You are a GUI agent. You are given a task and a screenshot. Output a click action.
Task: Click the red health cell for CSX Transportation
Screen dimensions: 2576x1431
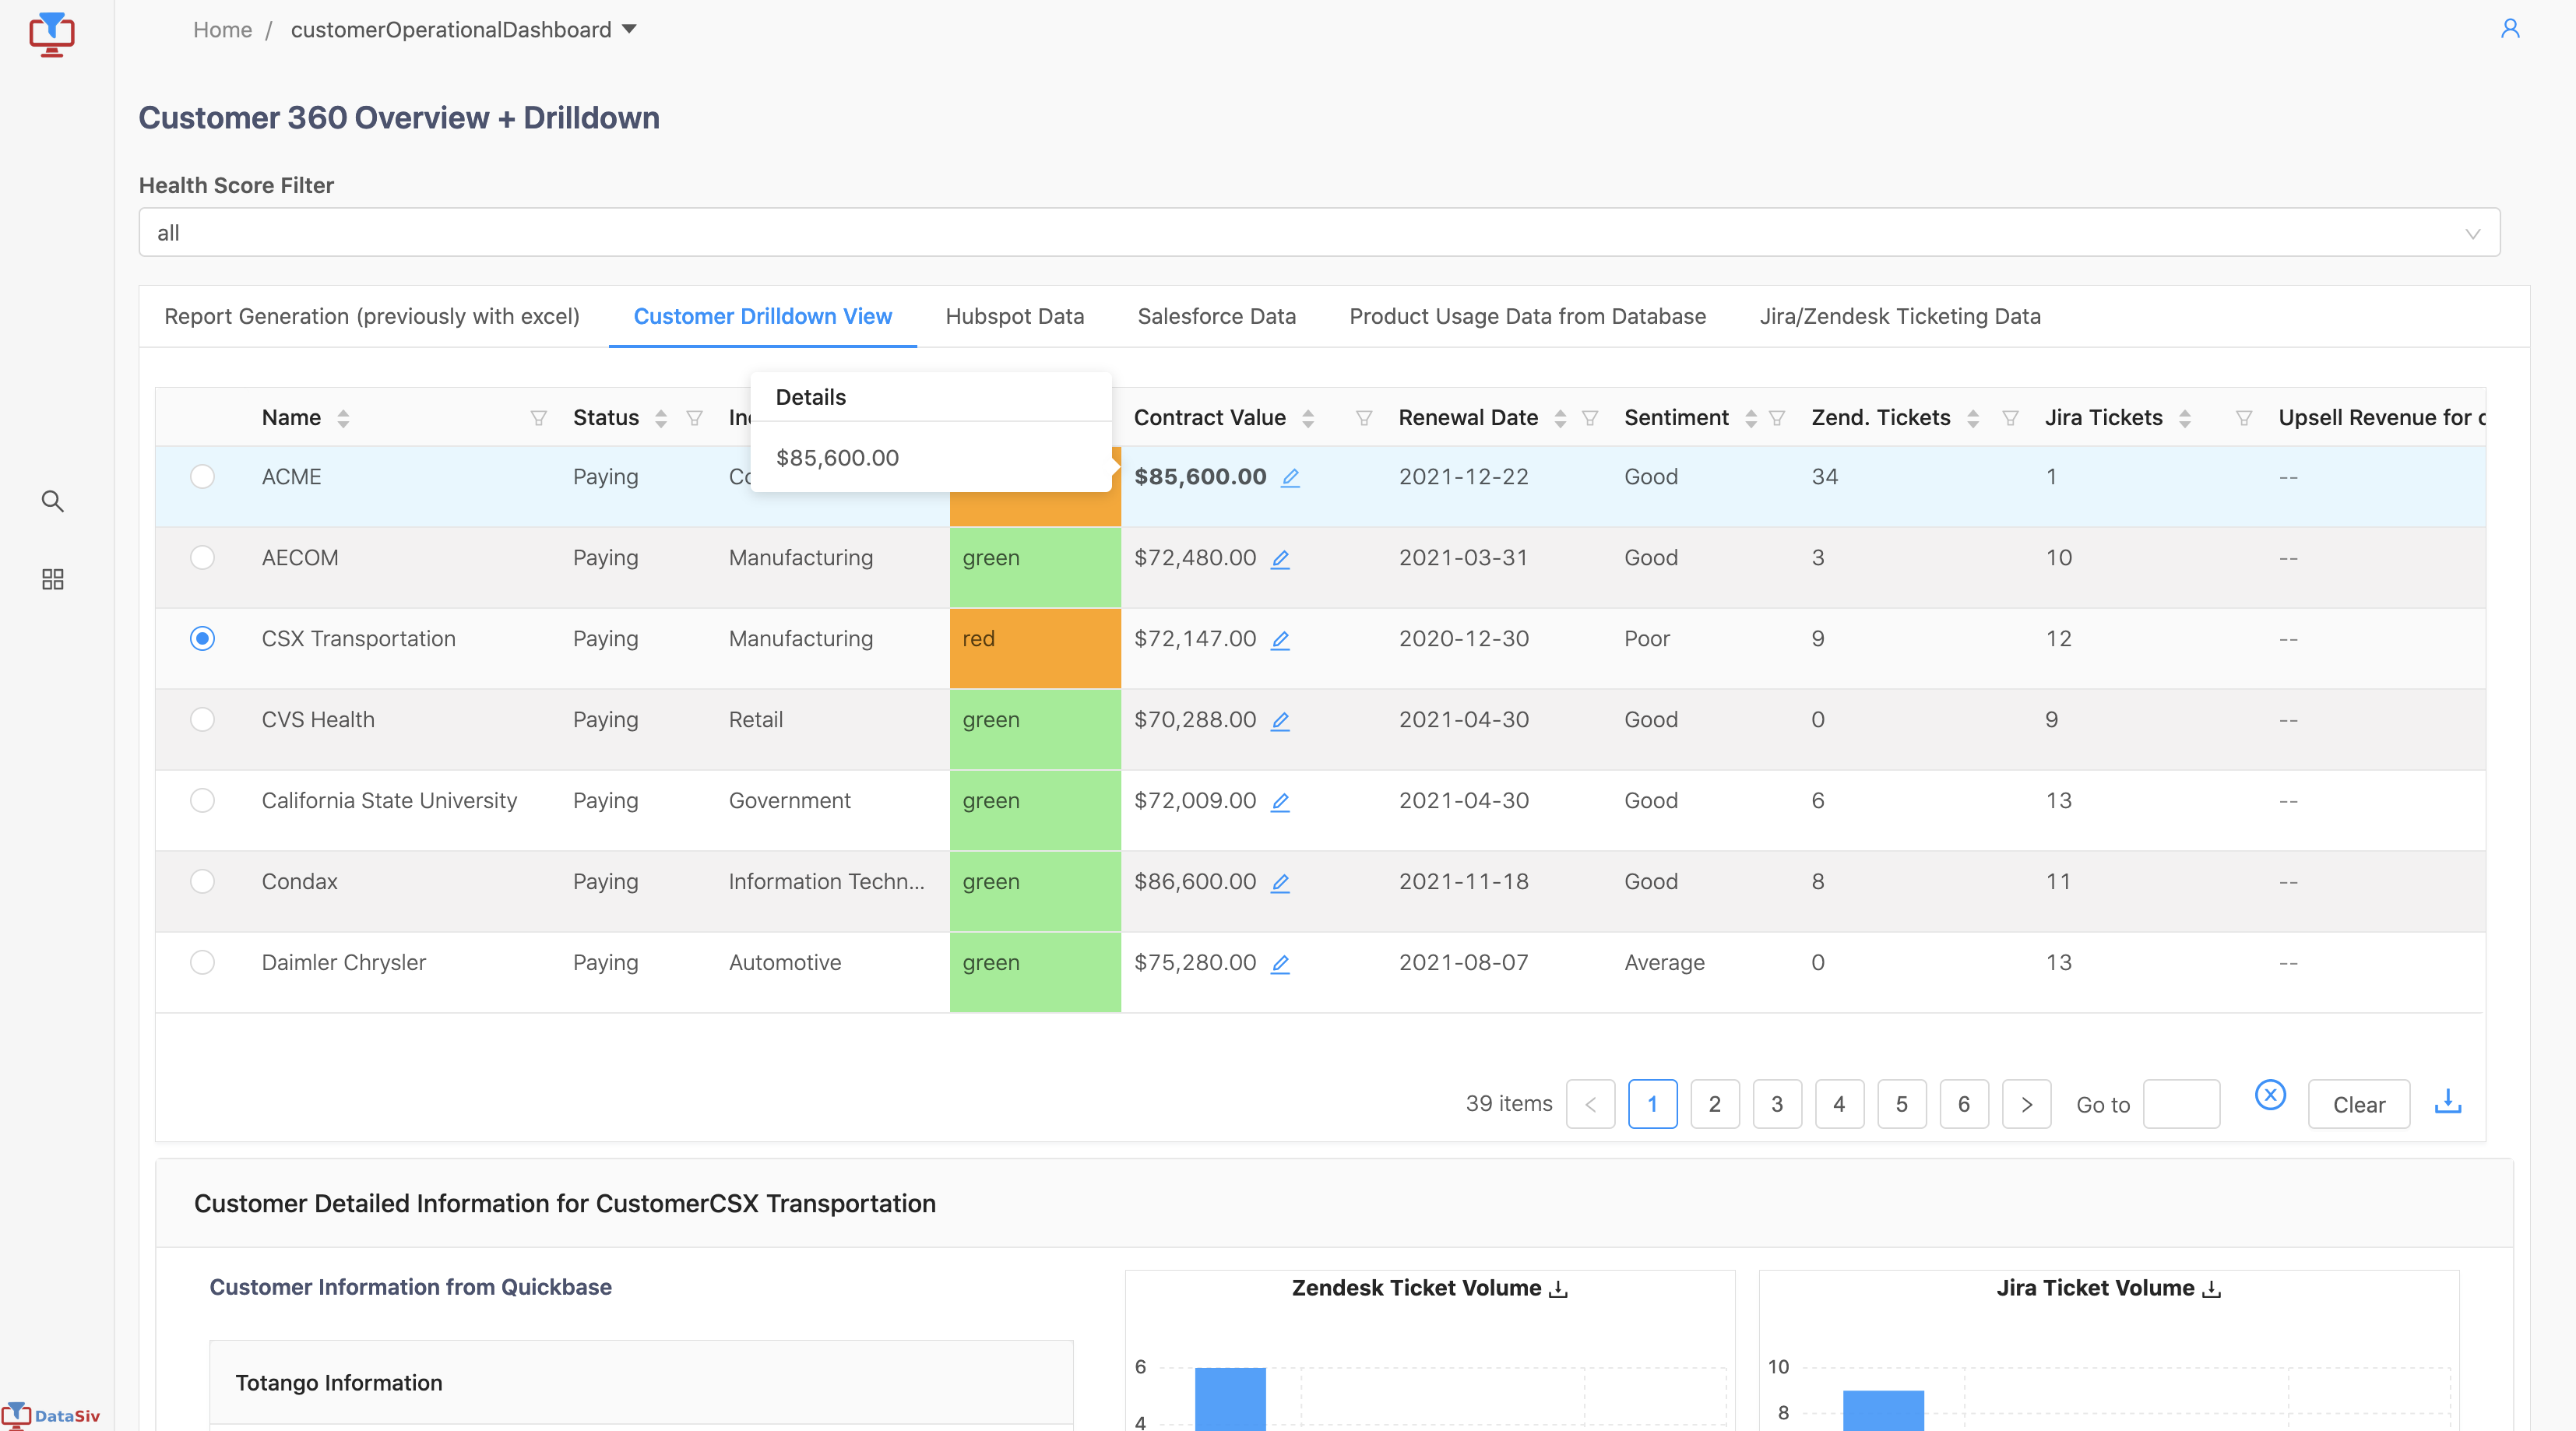click(x=1035, y=648)
